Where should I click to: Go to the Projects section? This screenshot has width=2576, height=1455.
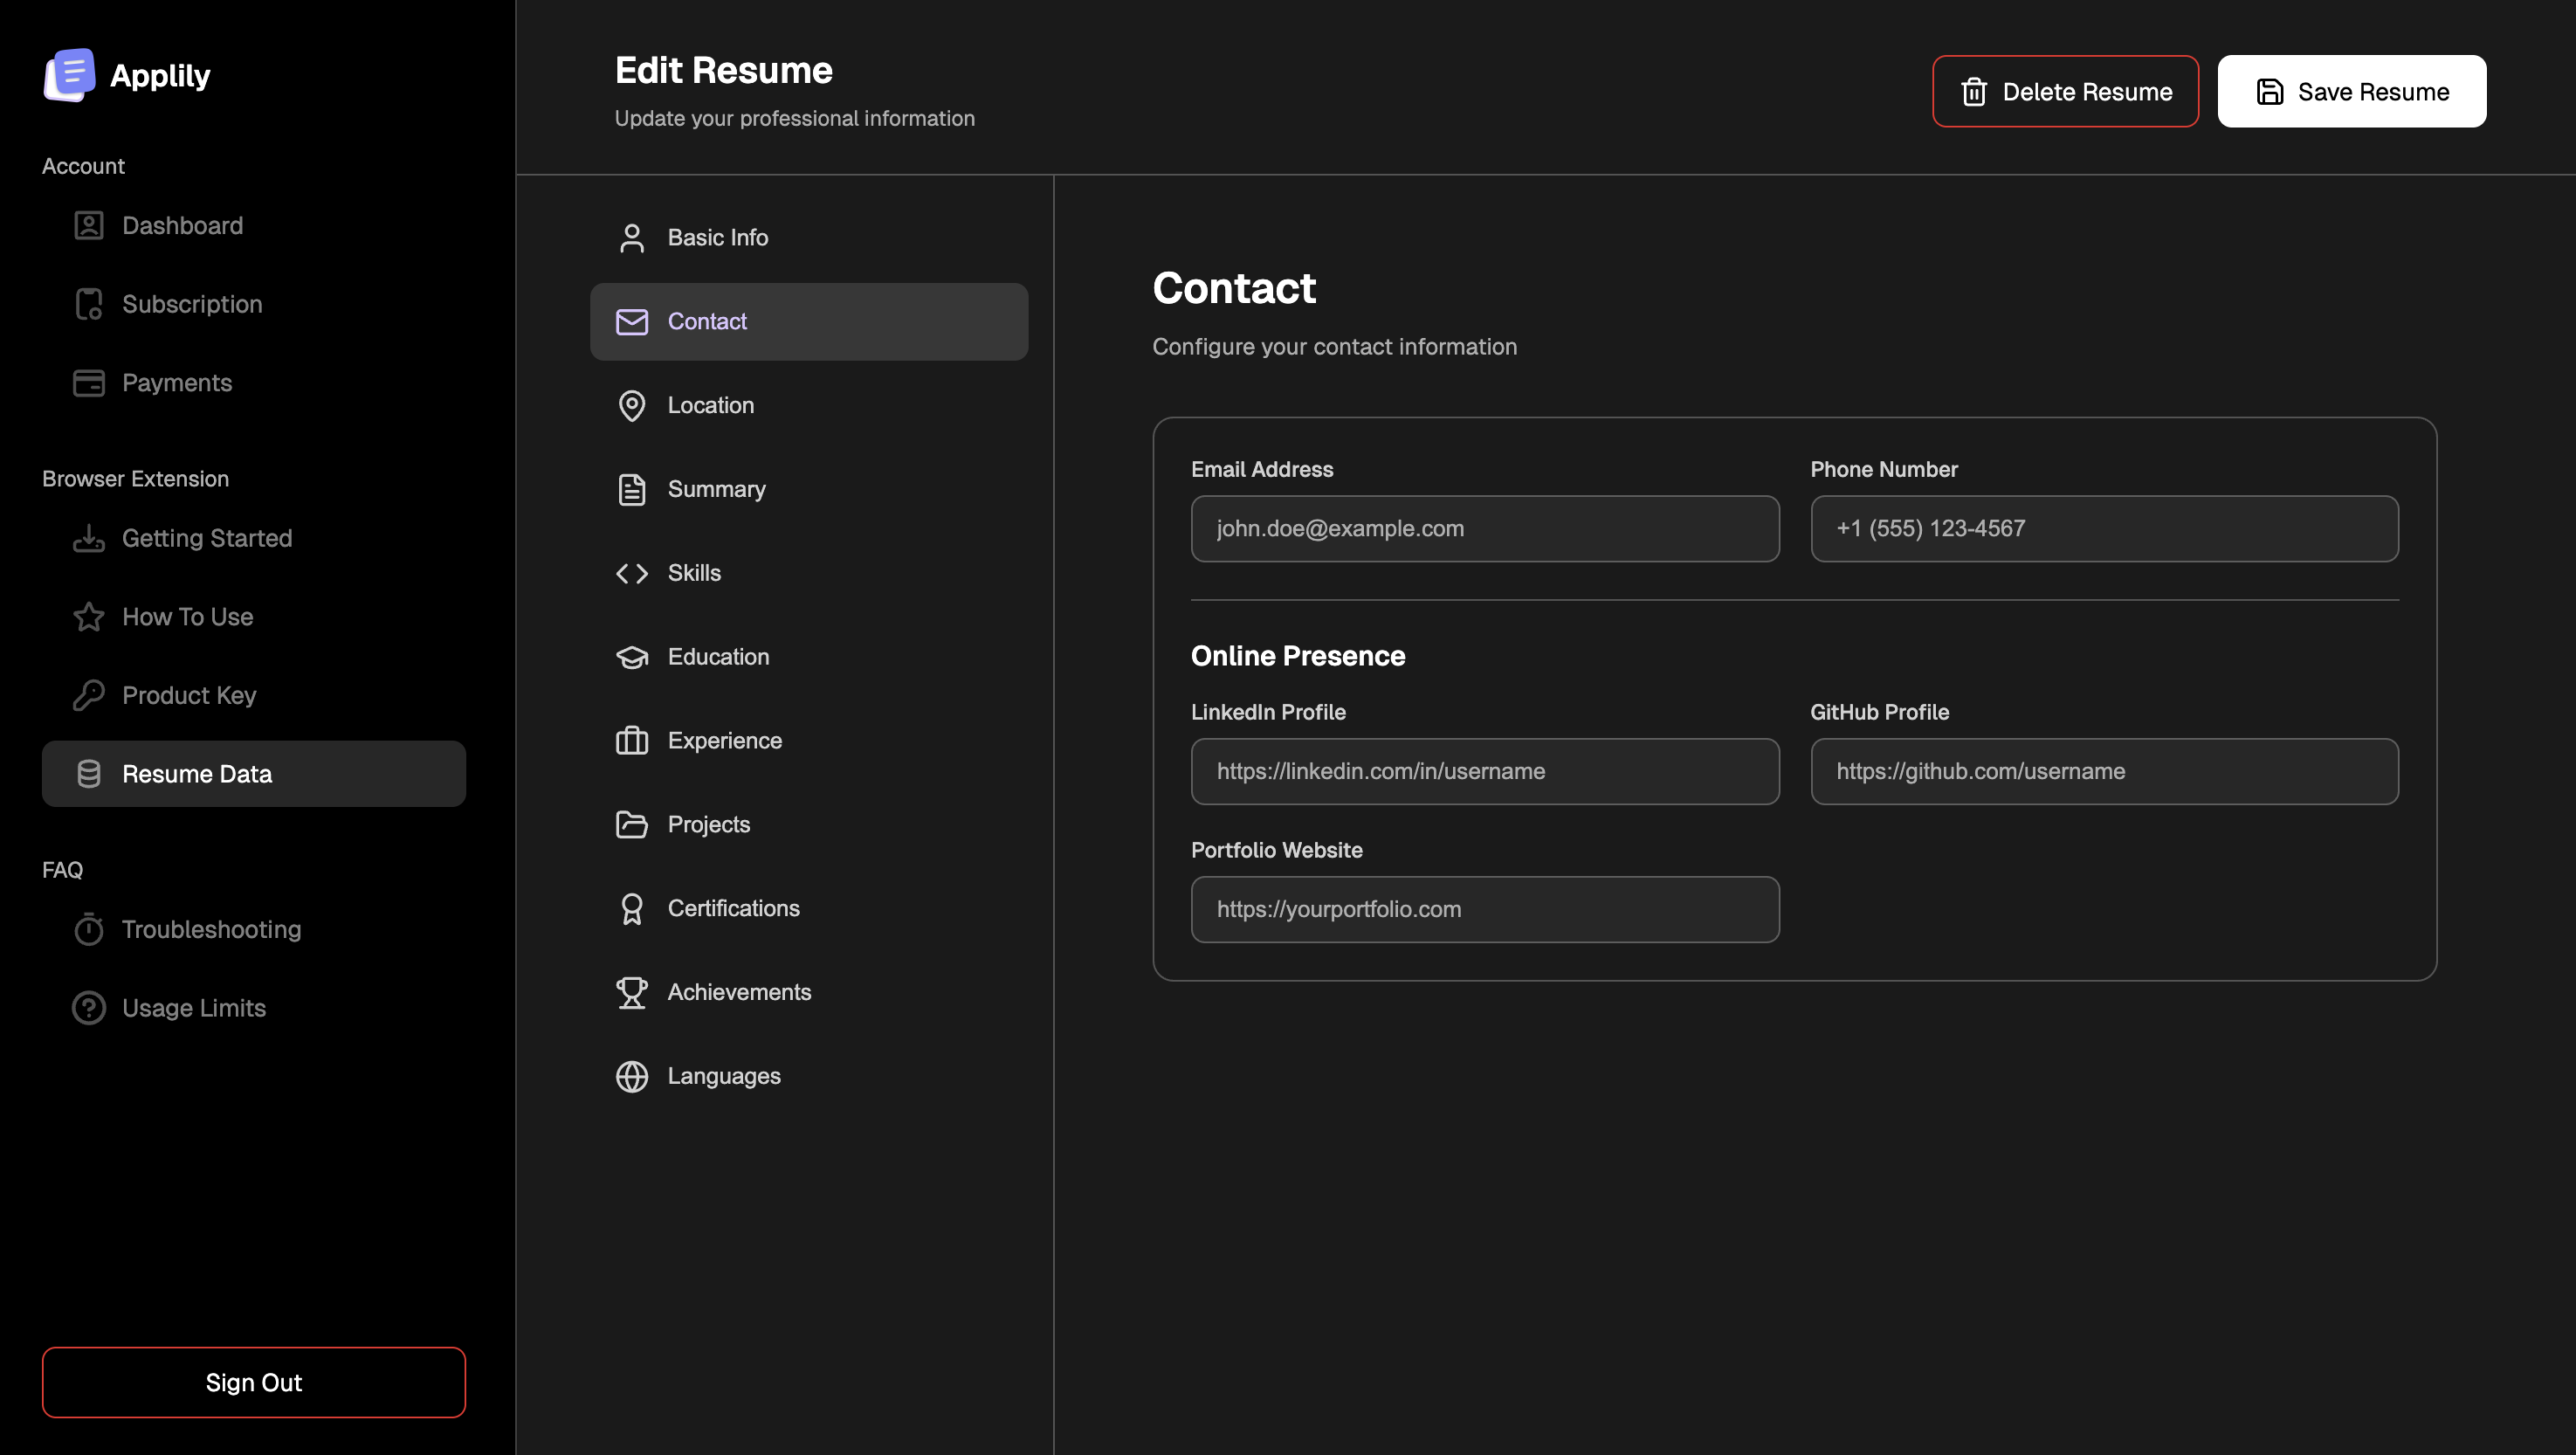(x=708, y=825)
